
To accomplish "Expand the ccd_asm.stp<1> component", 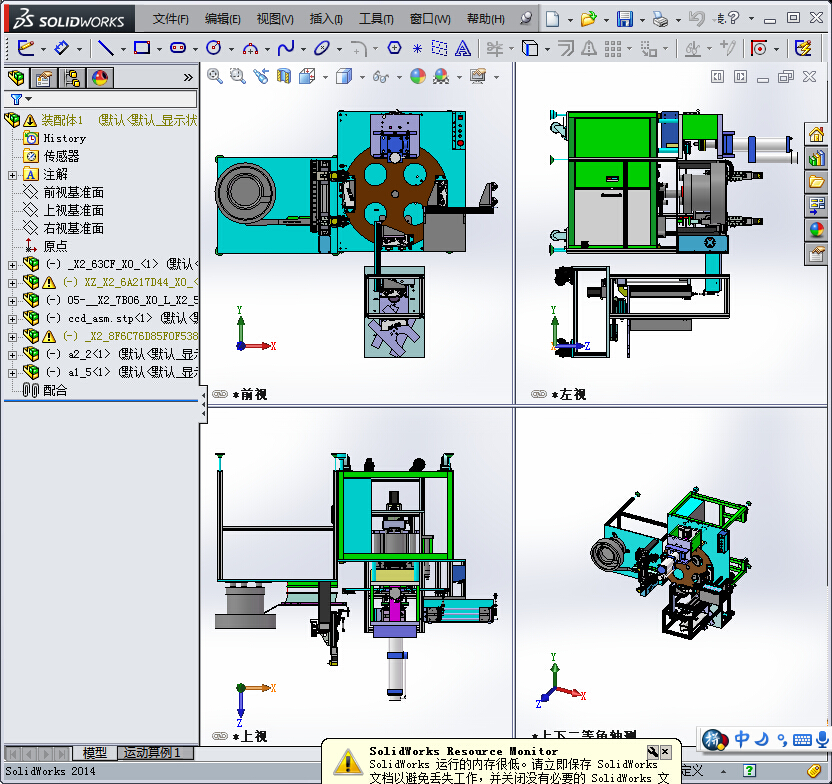I will [x=12, y=319].
